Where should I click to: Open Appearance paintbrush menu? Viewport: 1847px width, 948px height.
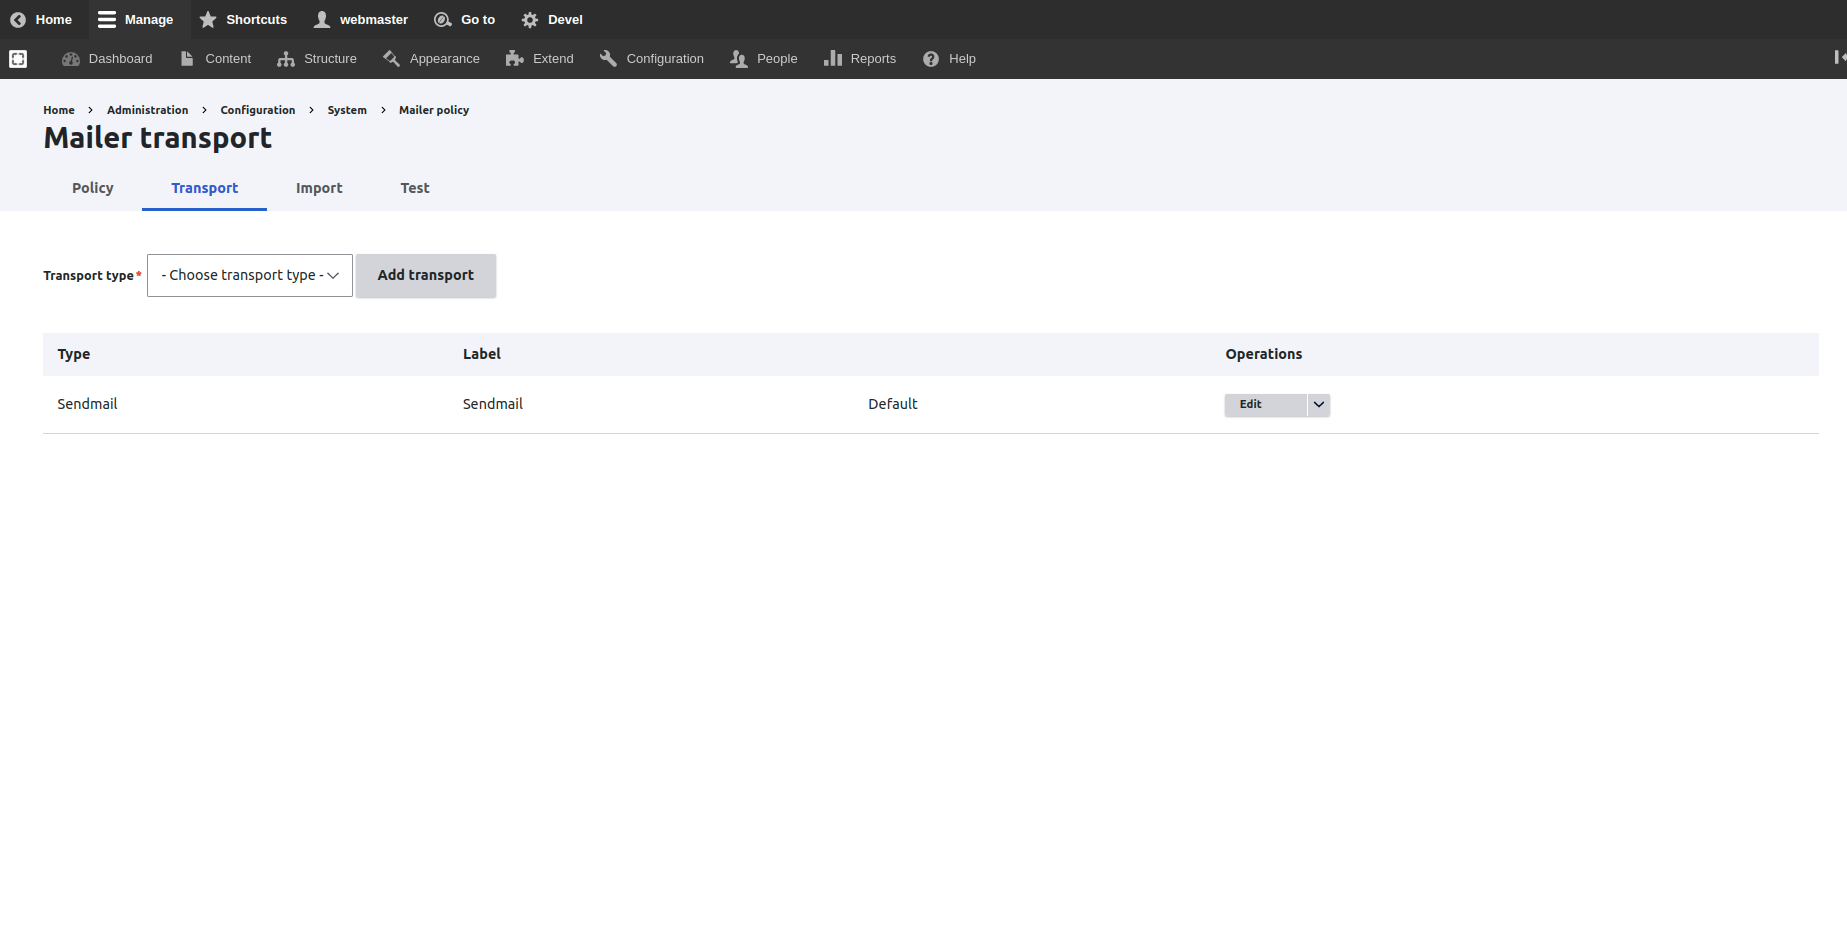[x=392, y=59]
